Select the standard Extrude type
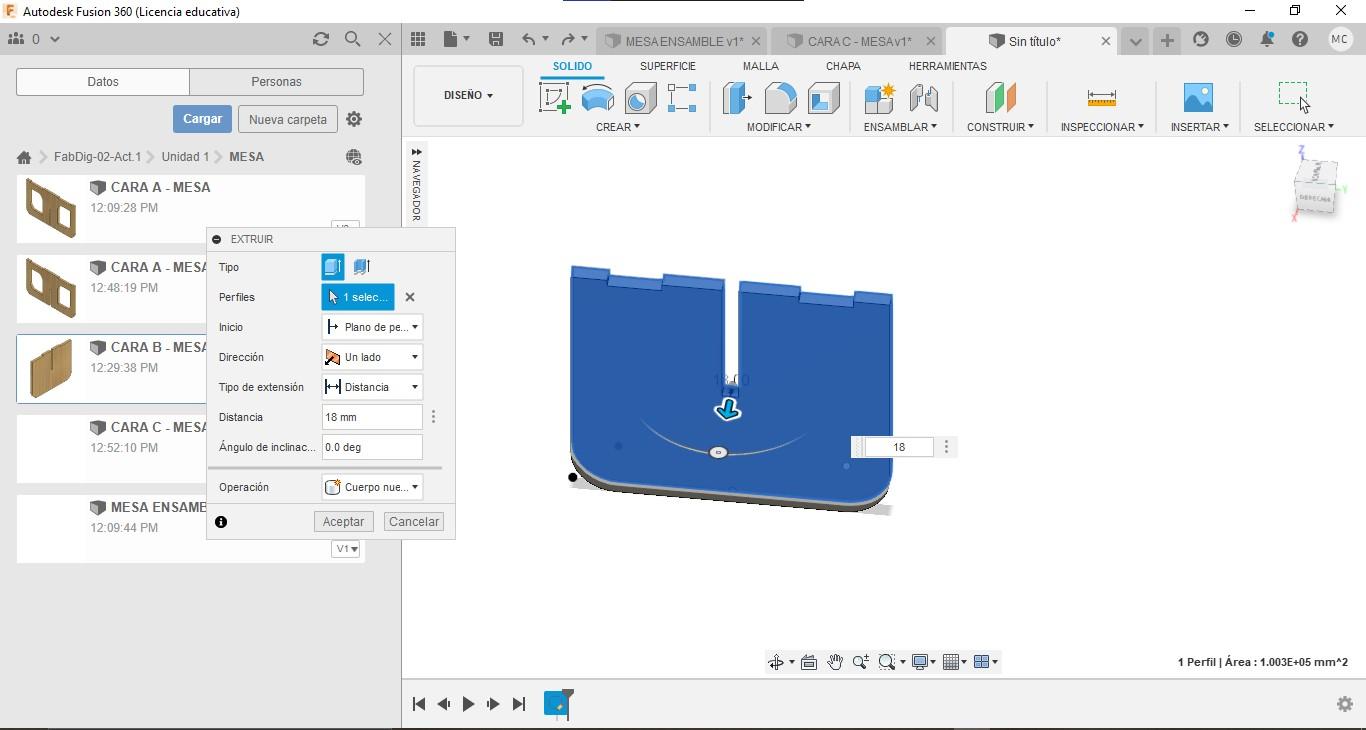 333,267
